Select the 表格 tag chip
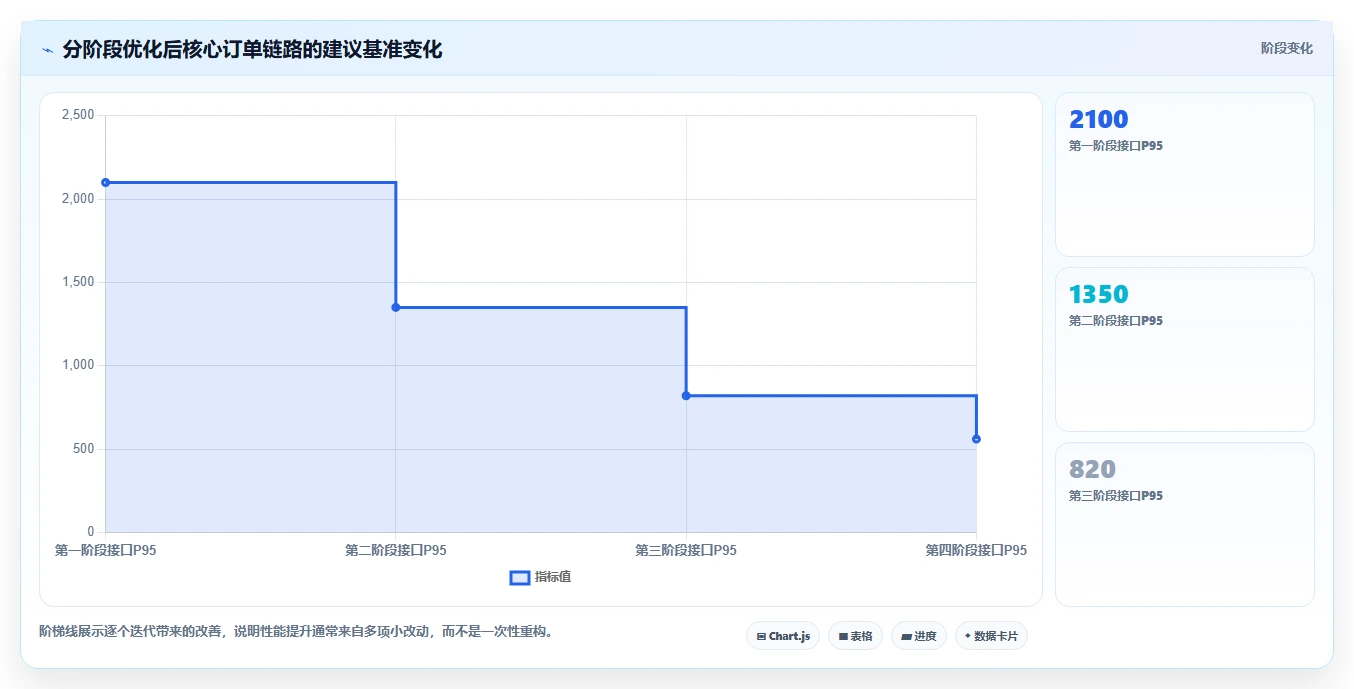Image resolution: width=1354 pixels, height=689 pixels. (855, 636)
